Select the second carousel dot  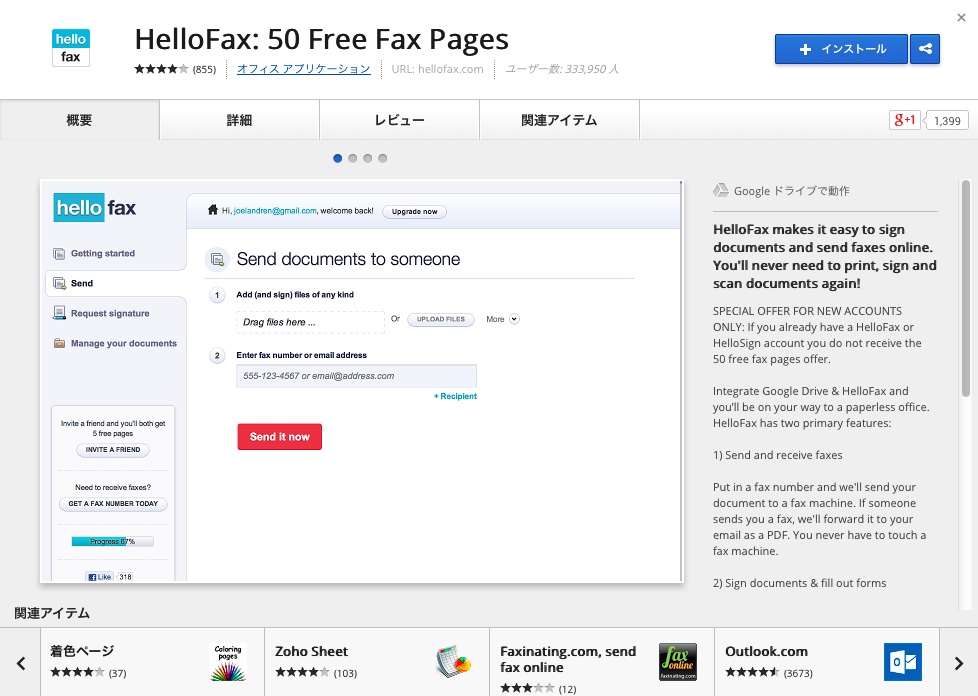(x=352, y=158)
